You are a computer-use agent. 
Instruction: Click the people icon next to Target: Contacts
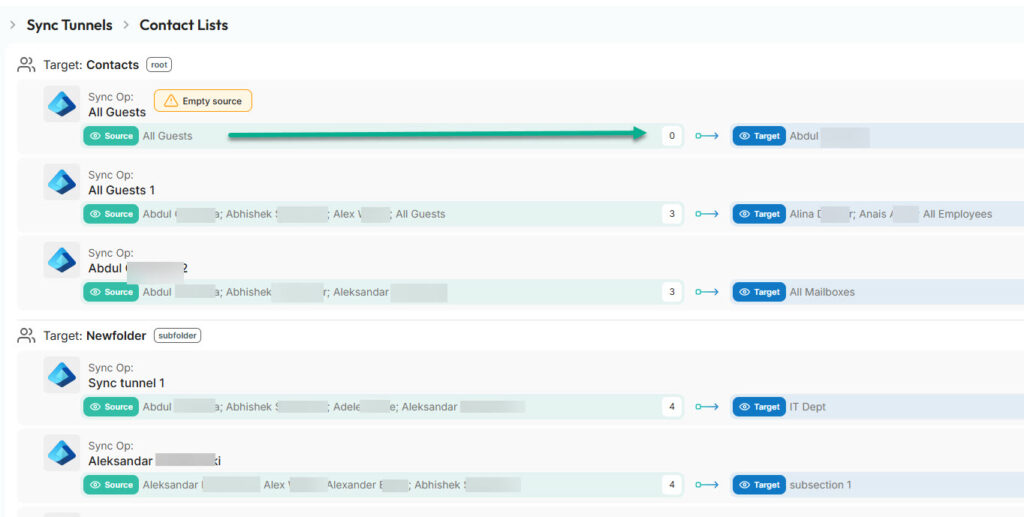(27, 65)
